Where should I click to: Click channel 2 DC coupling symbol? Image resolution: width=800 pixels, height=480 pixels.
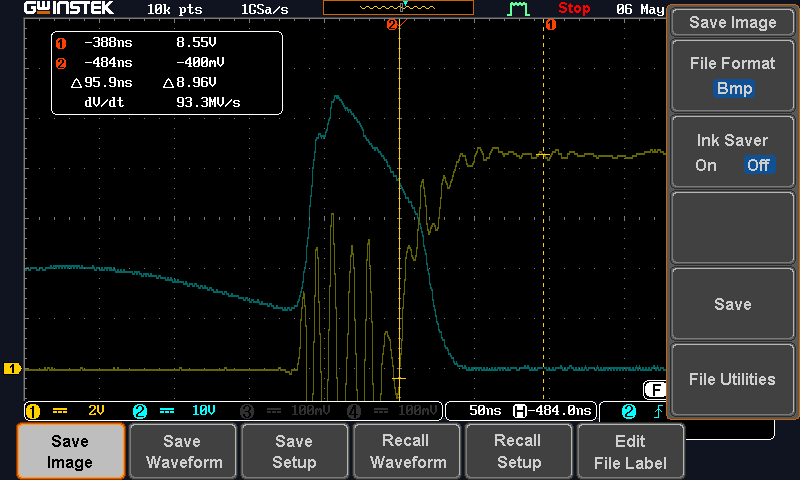coord(167,411)
